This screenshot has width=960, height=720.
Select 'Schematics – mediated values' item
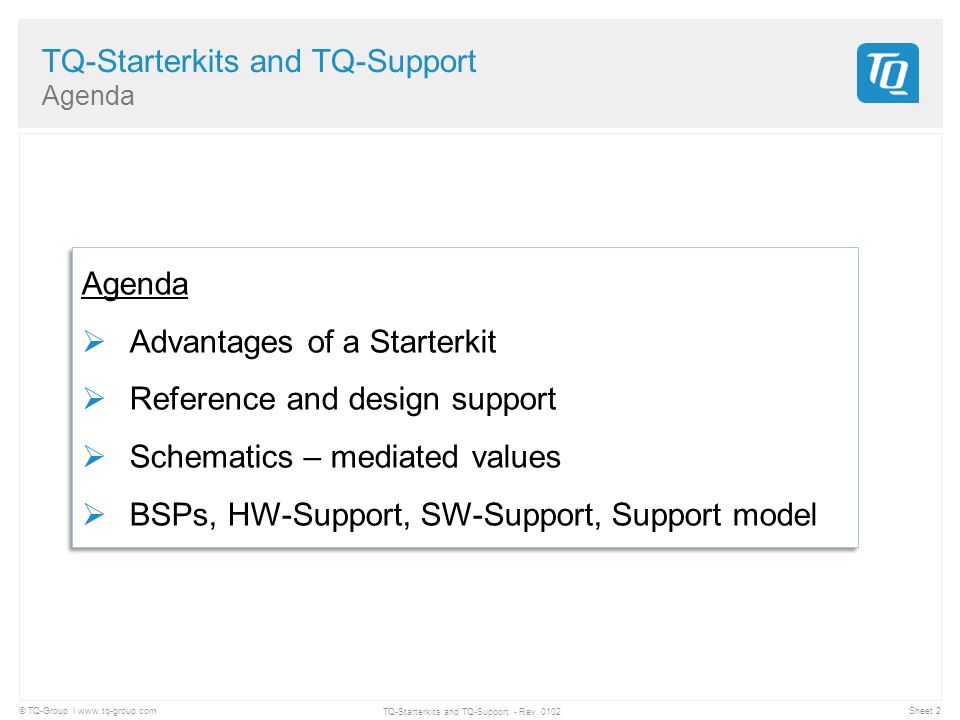[345, 457]
